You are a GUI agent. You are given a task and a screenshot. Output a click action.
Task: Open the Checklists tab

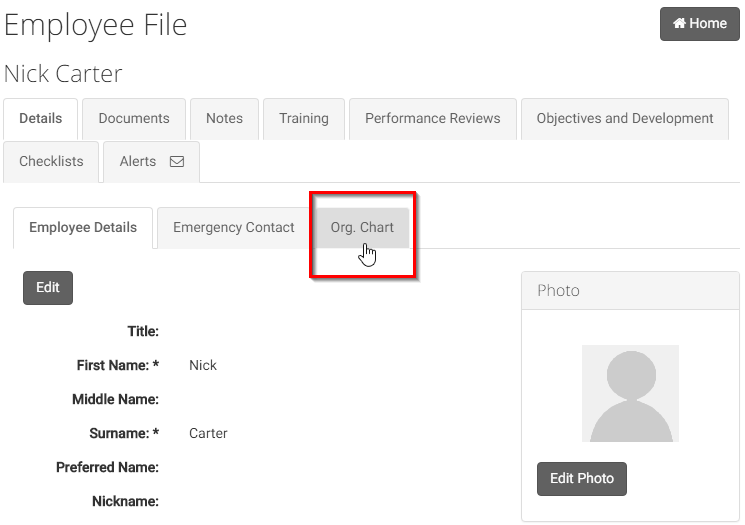point(51,162)
